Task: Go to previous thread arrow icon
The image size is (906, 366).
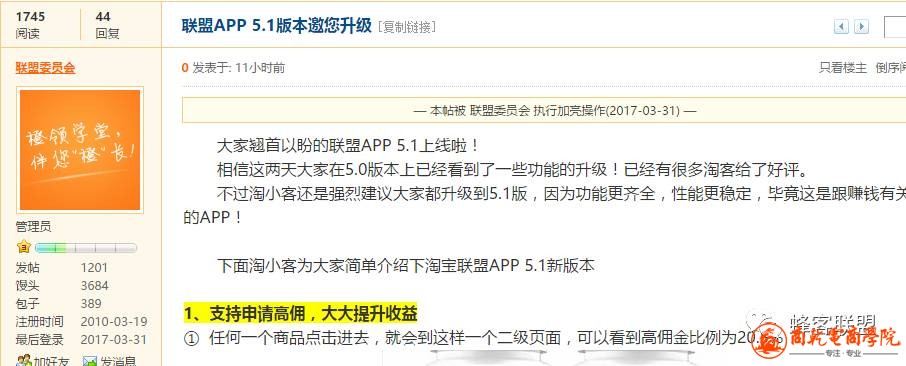Action: 841,27
